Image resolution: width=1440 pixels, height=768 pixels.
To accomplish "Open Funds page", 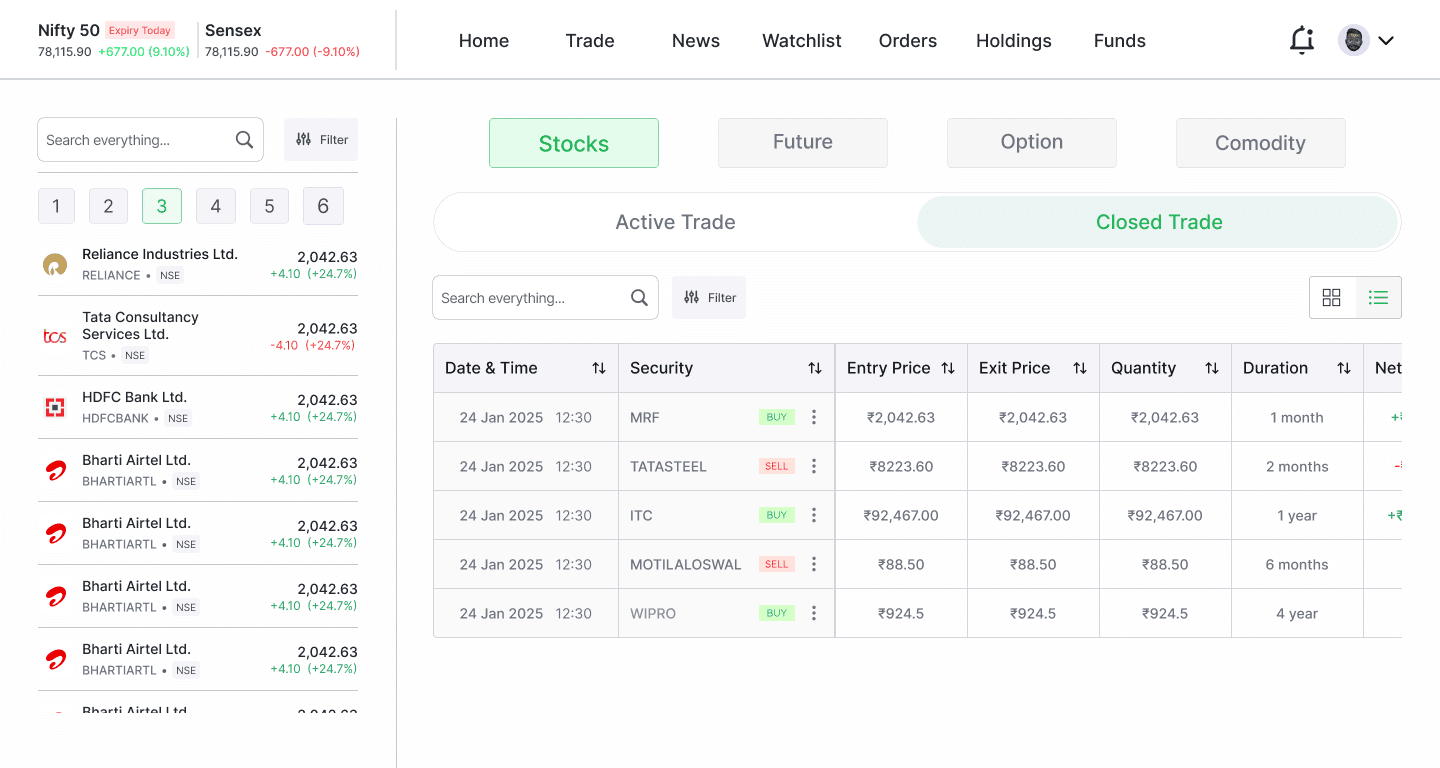I will pyautogui.click(x=1120, y=41).
